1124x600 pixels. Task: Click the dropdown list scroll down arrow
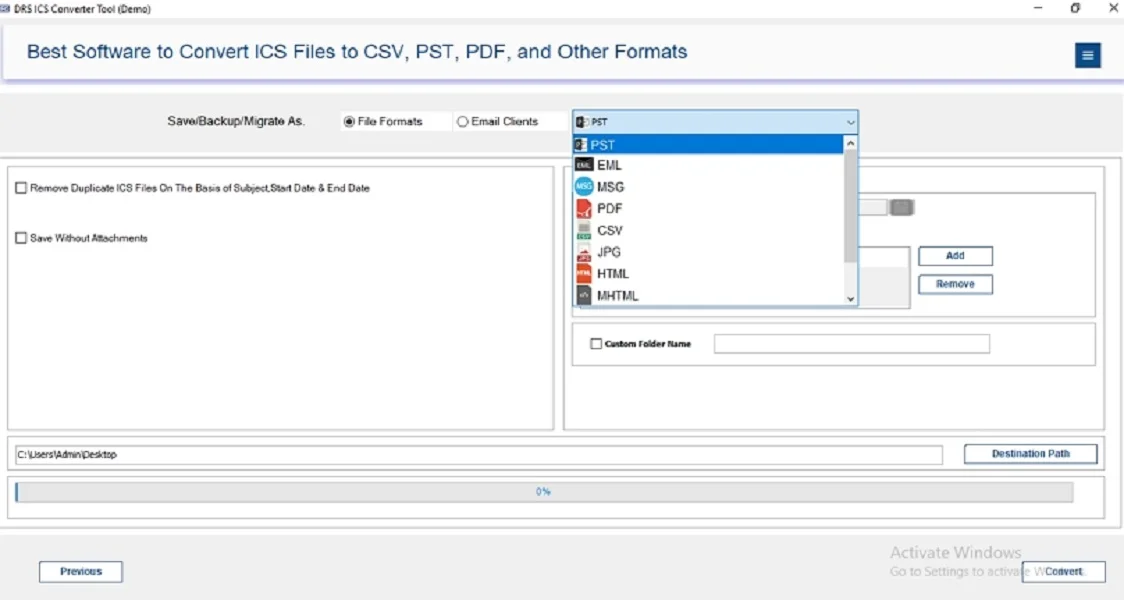[x=850, y=299]
